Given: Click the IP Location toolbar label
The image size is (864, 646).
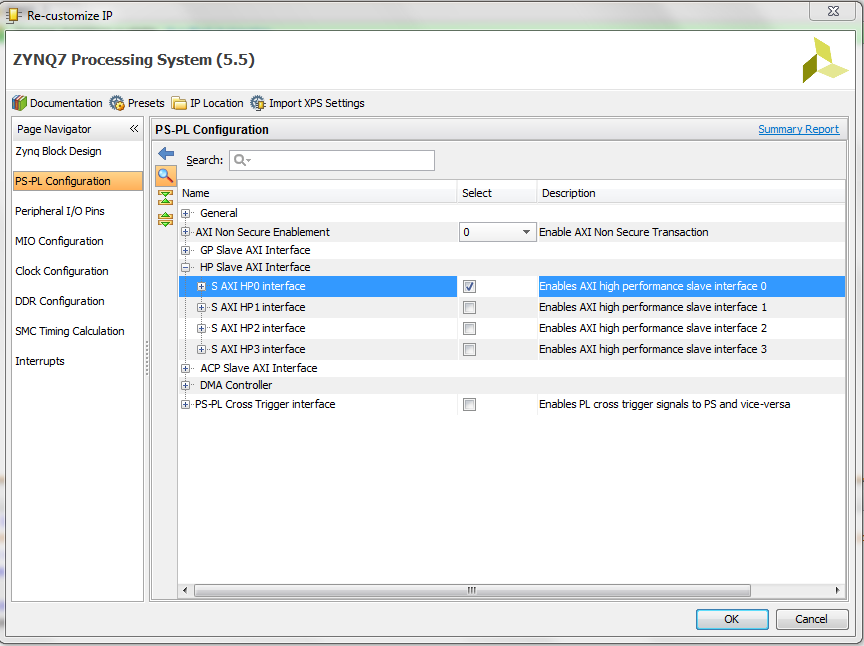Looking at the screenshot, I should 217,103.
